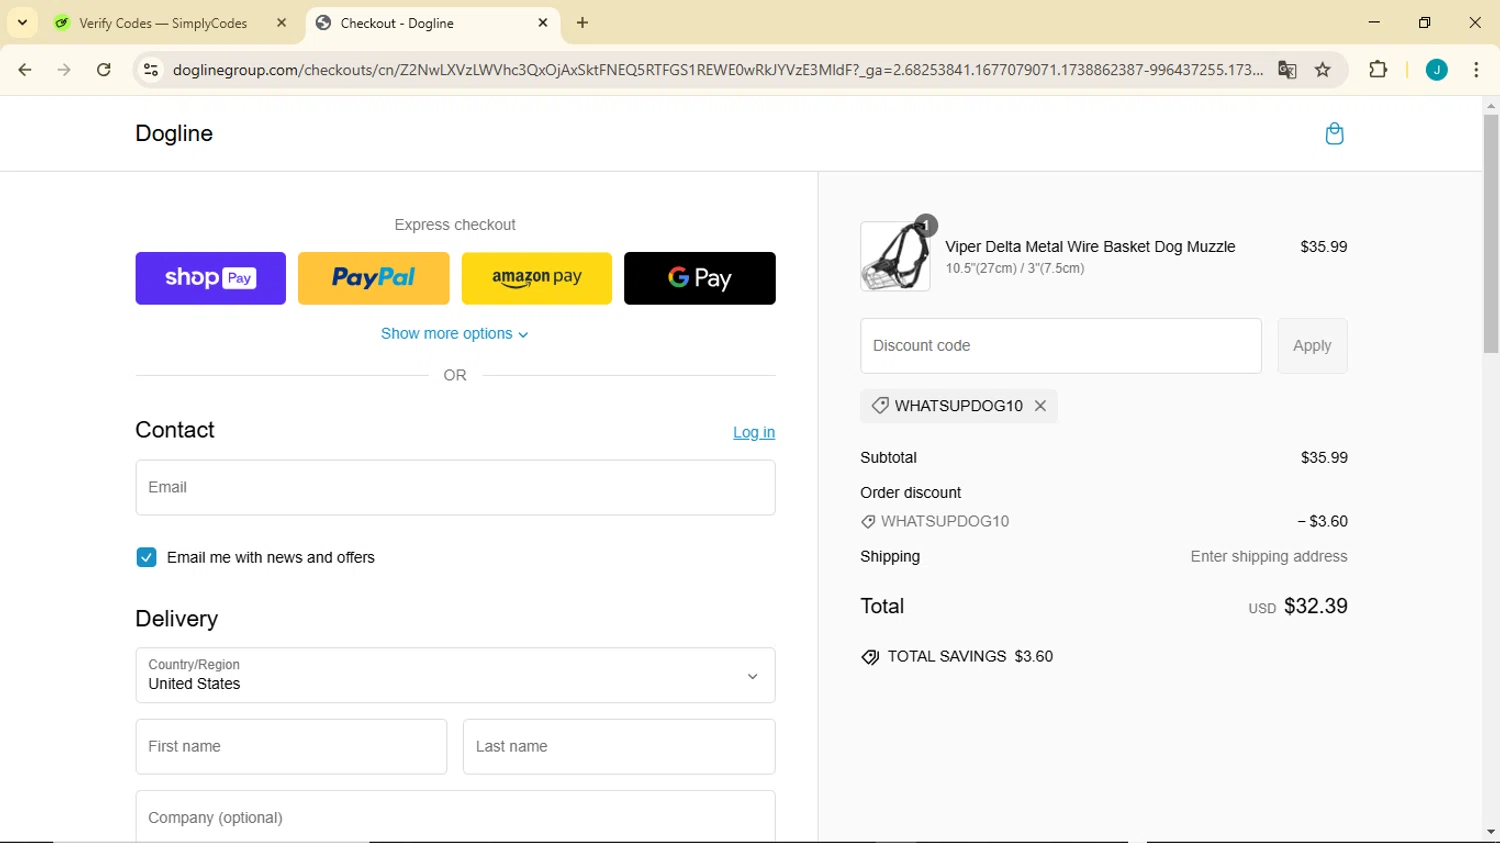Click the Express checkout heading

[455, 225]
